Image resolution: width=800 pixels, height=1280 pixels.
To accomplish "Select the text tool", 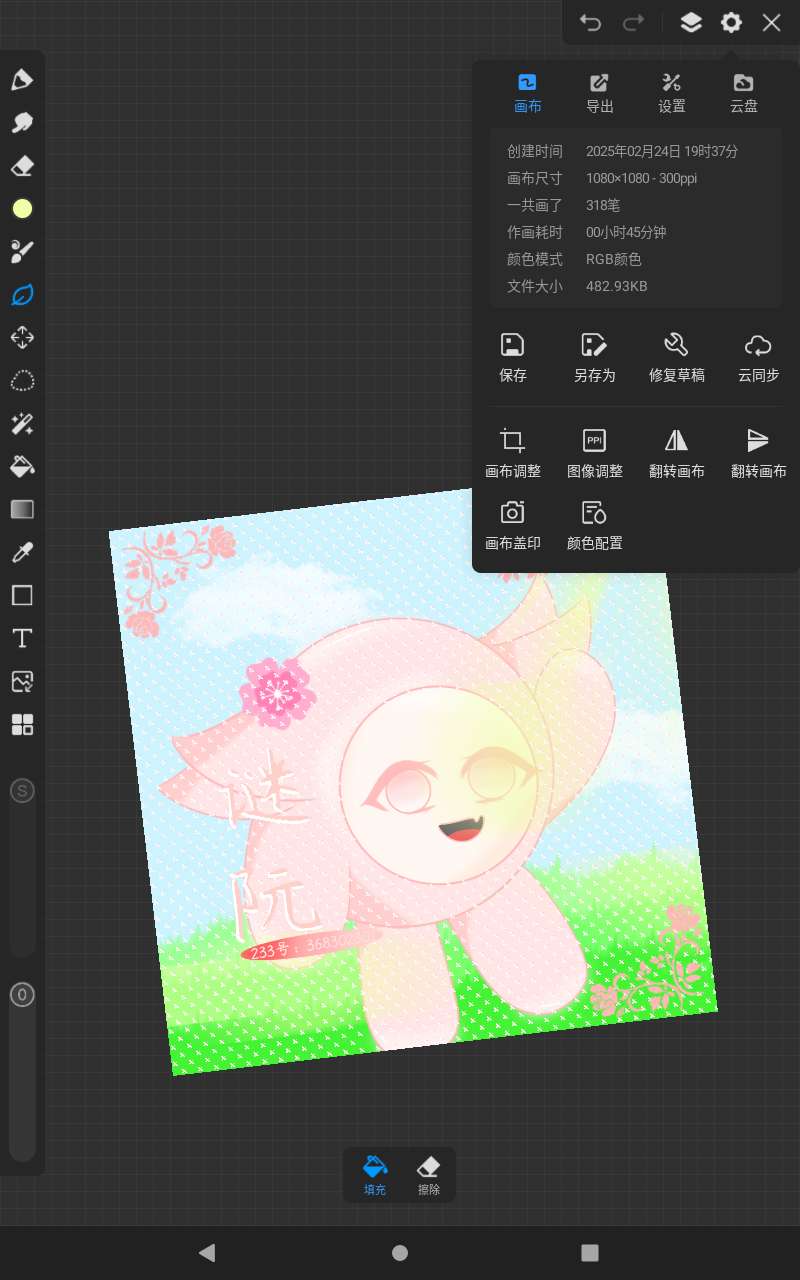I will (22, 639).
